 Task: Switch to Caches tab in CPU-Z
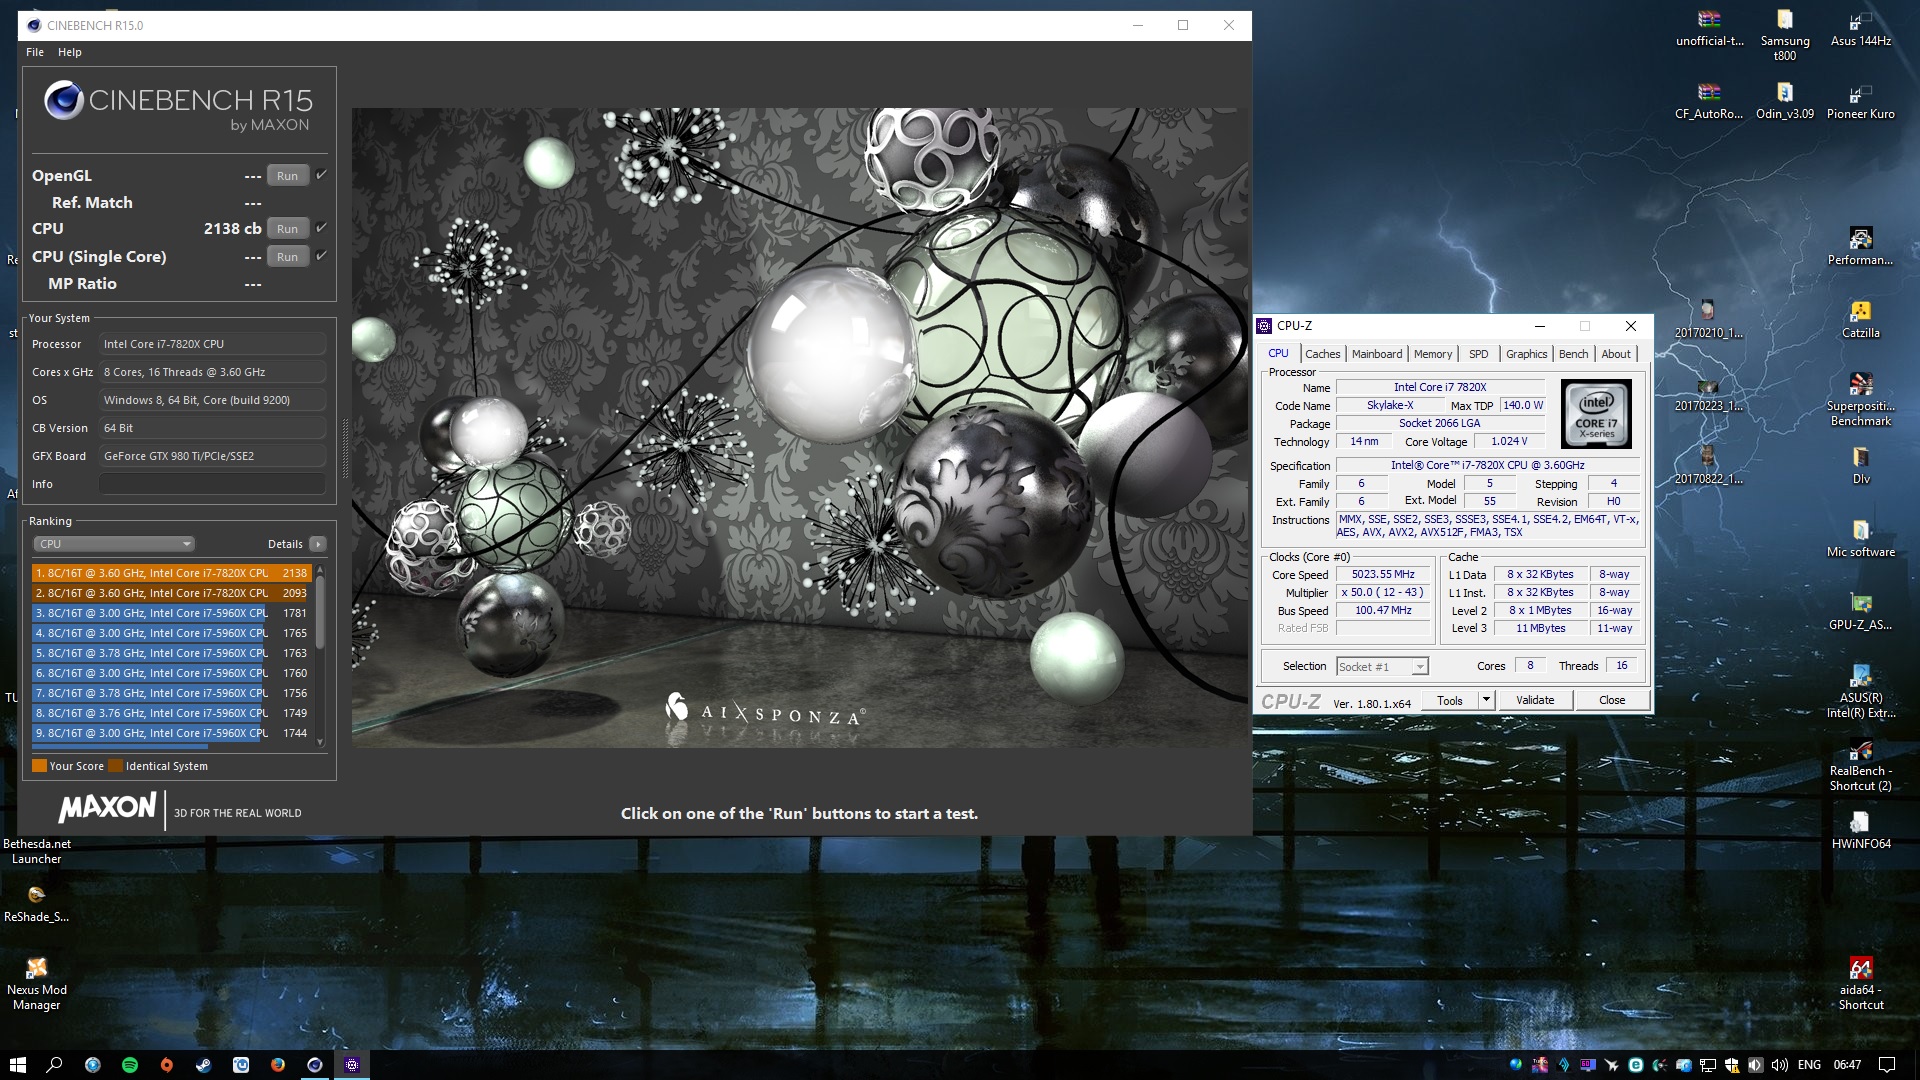[1322, 354]
